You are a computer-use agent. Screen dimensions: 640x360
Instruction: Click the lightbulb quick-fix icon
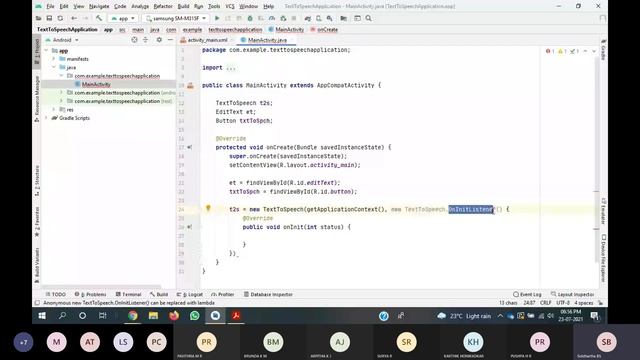pyautogui.click(x=208, y=208)
